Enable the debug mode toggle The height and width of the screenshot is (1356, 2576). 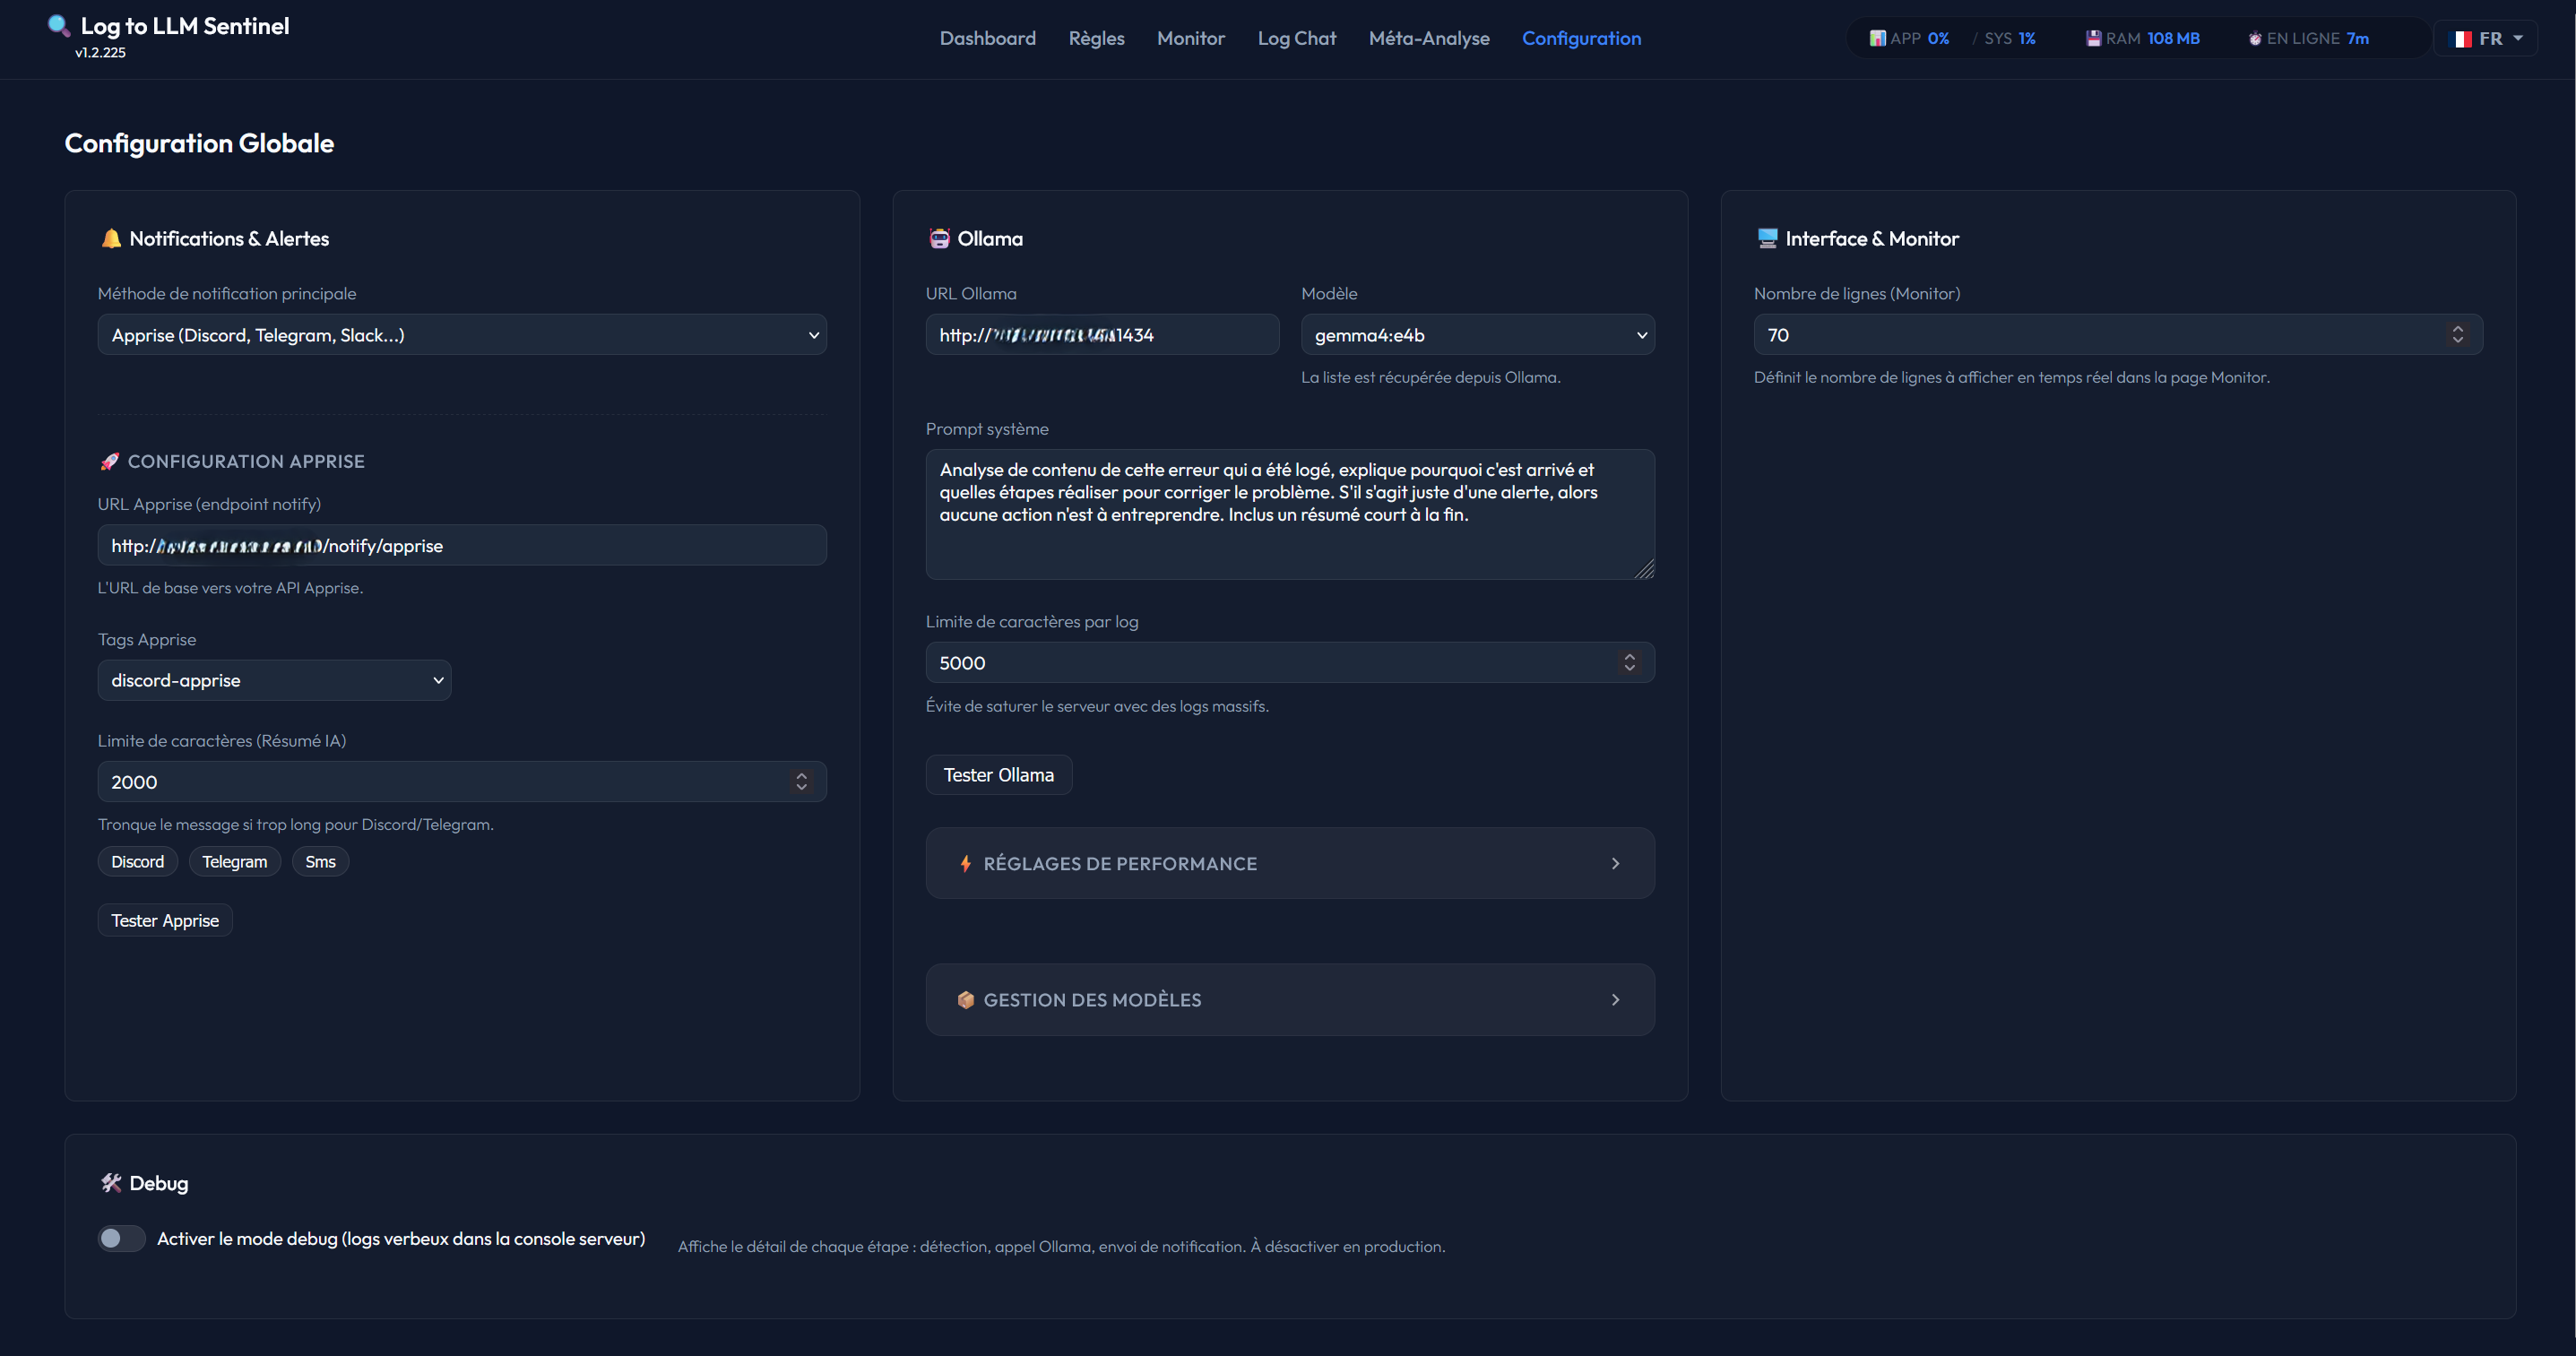click(121, 1238)
